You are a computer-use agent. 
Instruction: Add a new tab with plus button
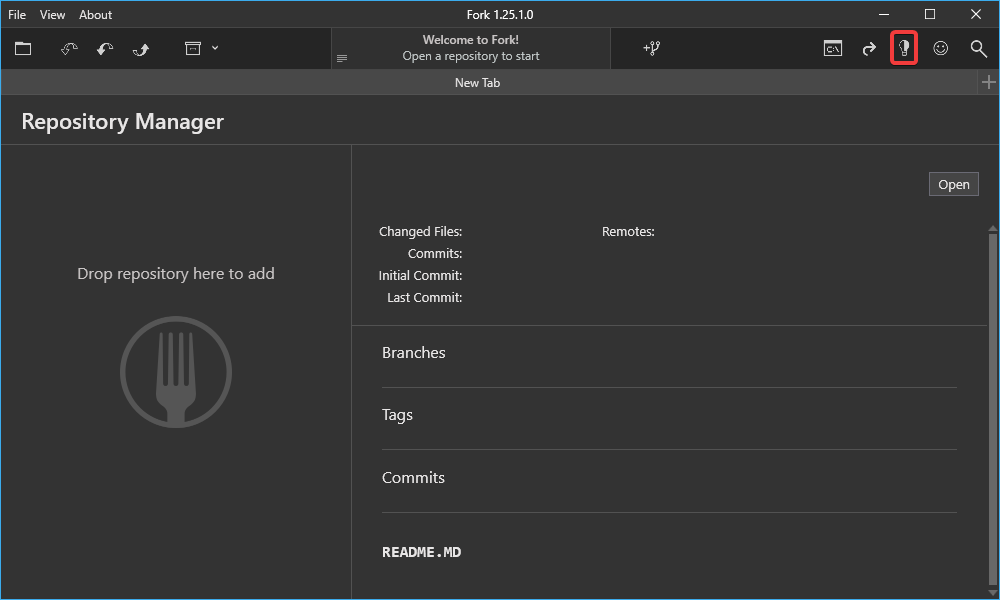(989, 82)
